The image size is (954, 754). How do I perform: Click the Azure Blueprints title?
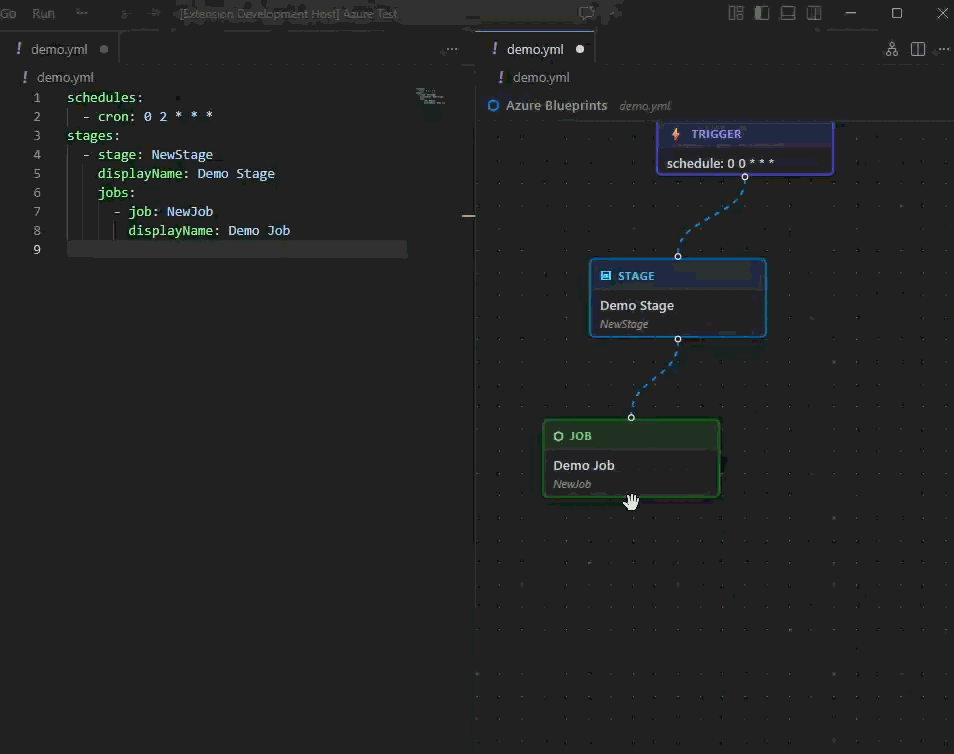click(557, 106)
